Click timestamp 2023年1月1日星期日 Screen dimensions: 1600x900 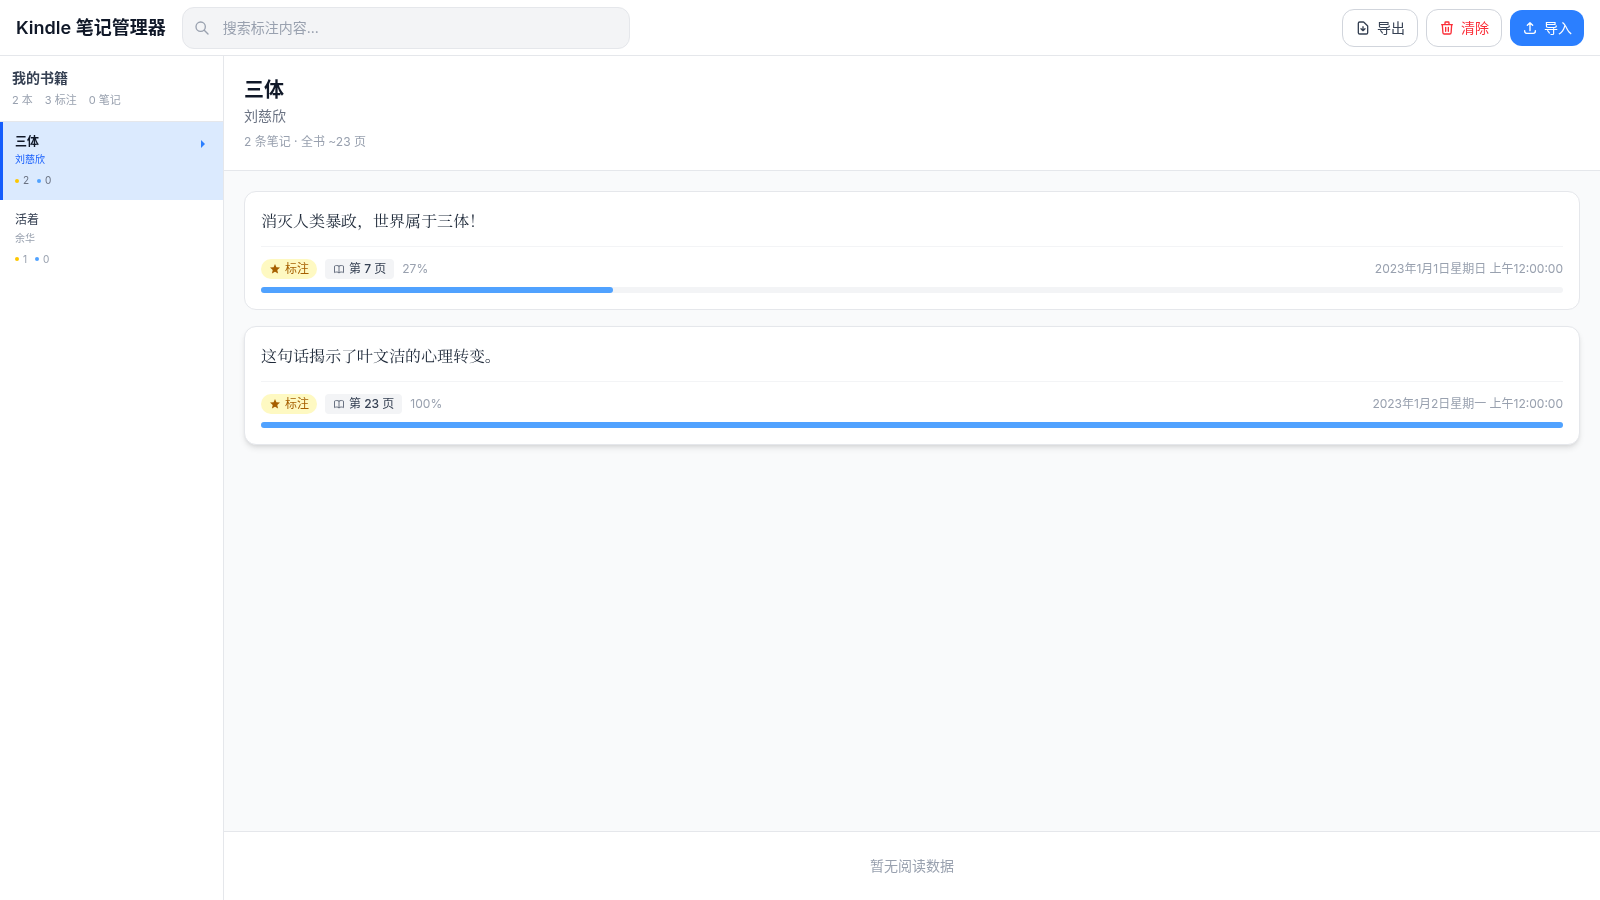(1469, 269)
